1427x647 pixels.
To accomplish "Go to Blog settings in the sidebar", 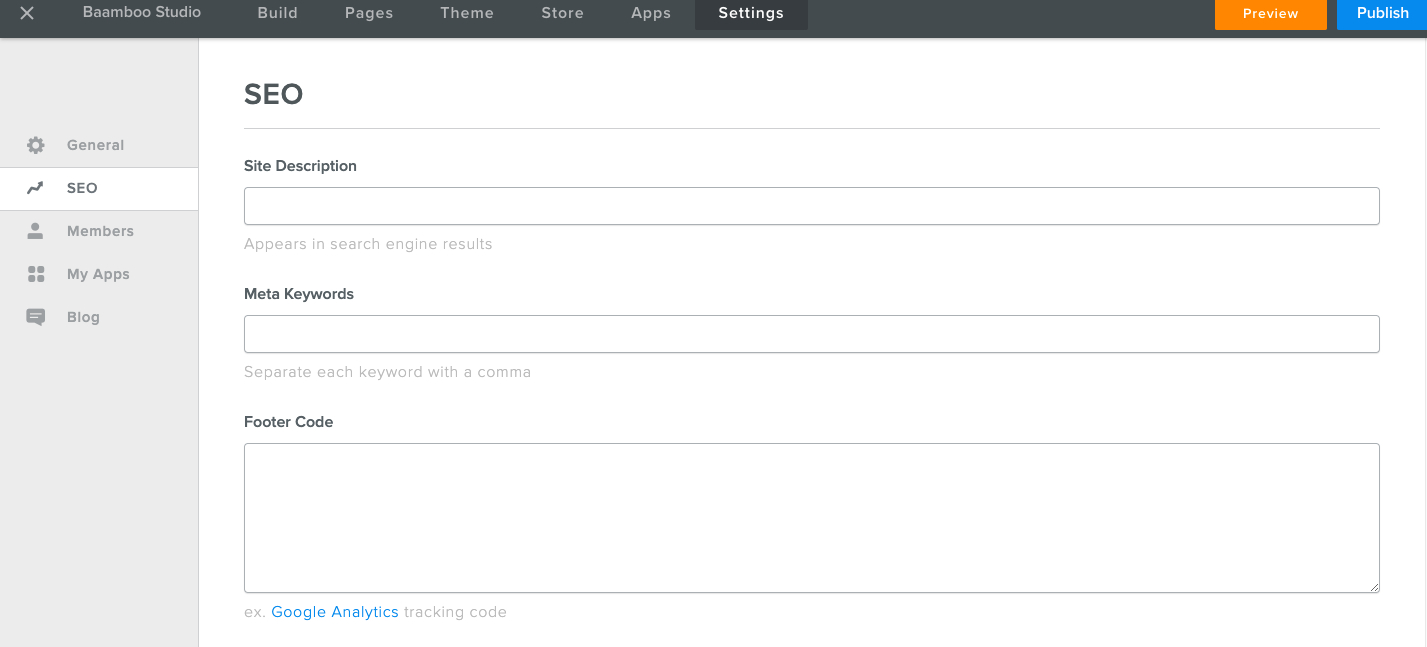I will coord(83,316).
